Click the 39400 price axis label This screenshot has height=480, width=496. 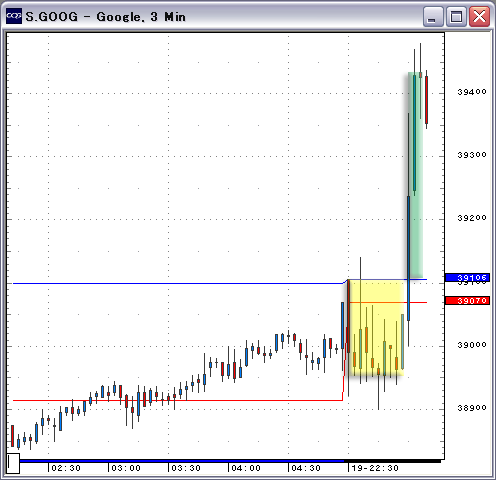tap(472, 92)
